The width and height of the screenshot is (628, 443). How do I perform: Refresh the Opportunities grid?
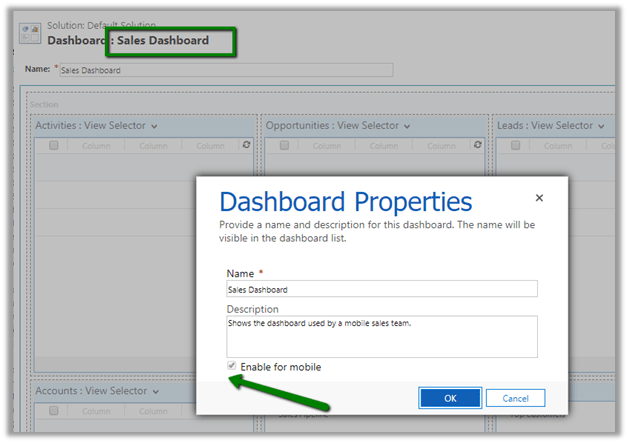click(478, 146)
